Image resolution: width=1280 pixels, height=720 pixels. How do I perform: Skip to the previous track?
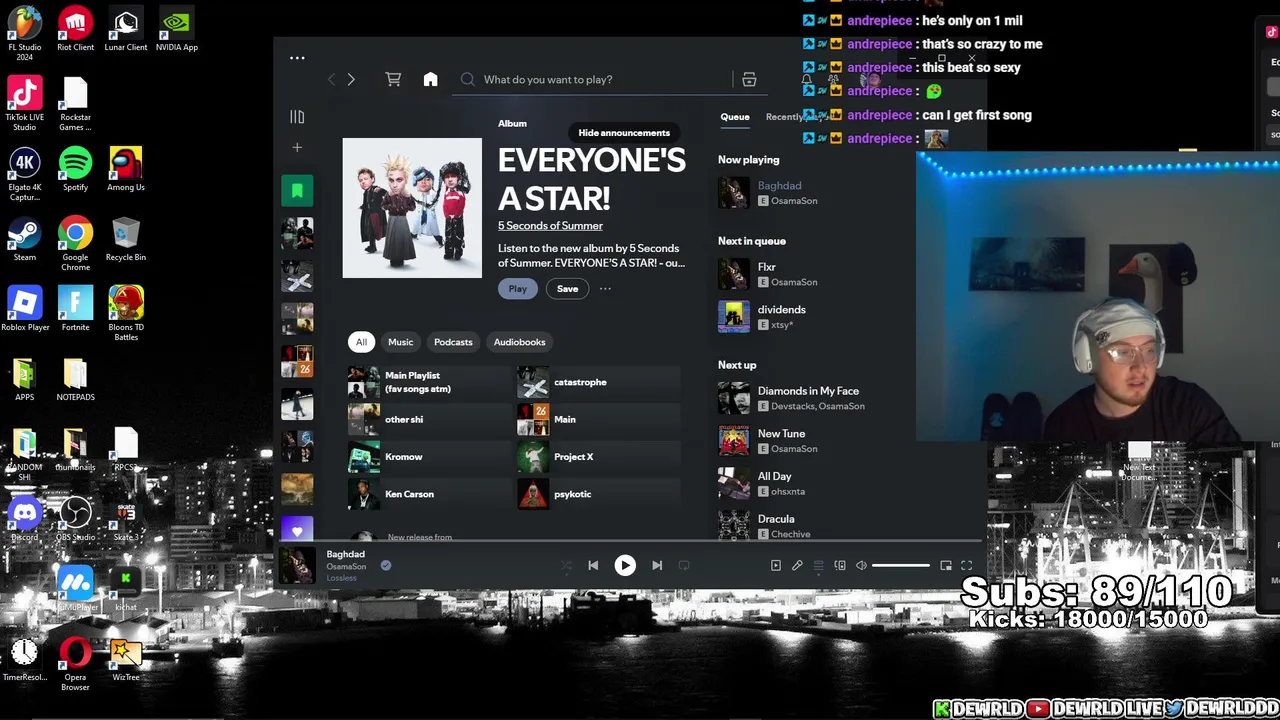click(x=593, y=566)
